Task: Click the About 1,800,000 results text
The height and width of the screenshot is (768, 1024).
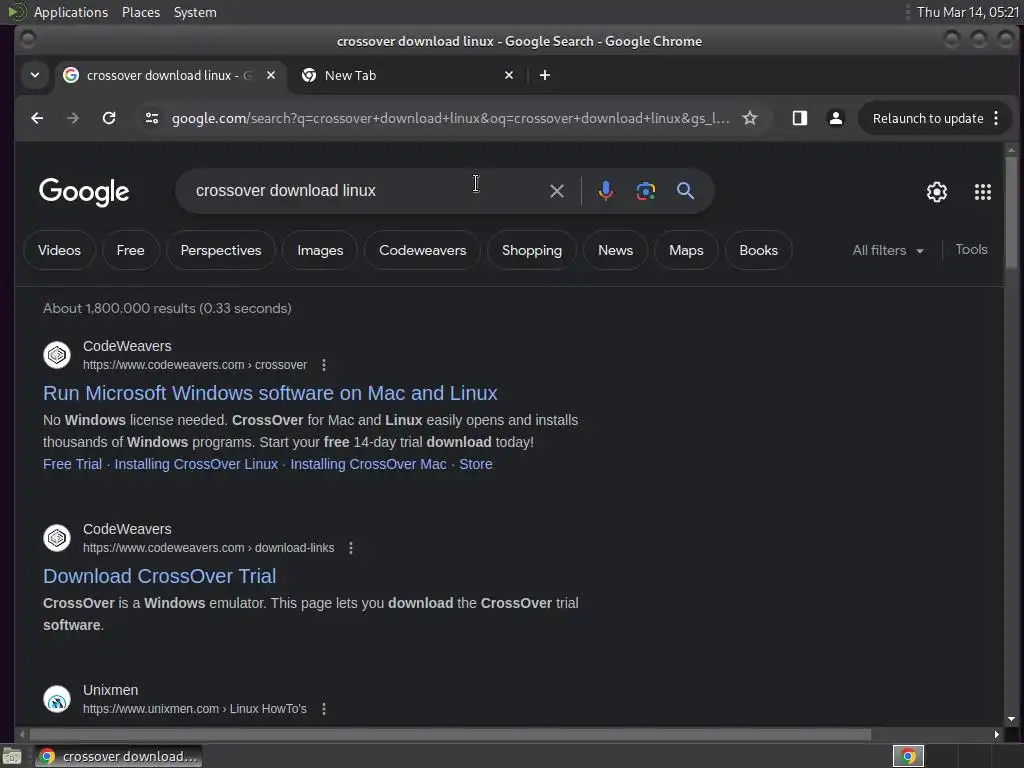Action: click(x=167, y=308)
